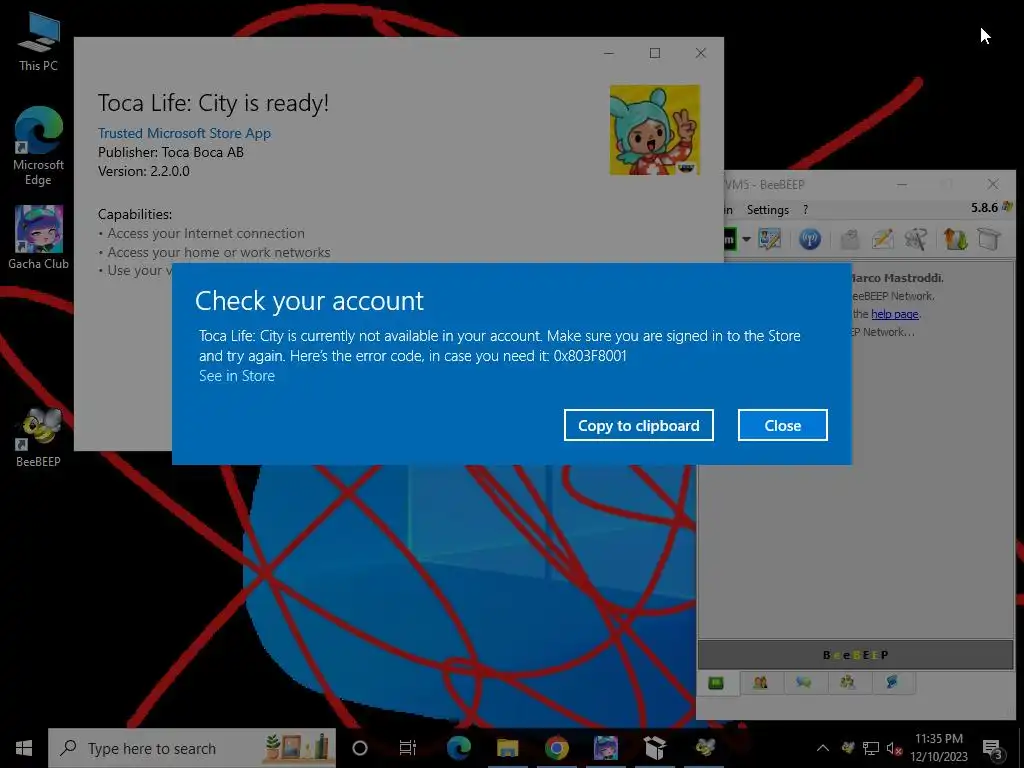Click the edit profile icon in BeeBEEP toolbar
Screen dimensions: 1024x768
769,239
